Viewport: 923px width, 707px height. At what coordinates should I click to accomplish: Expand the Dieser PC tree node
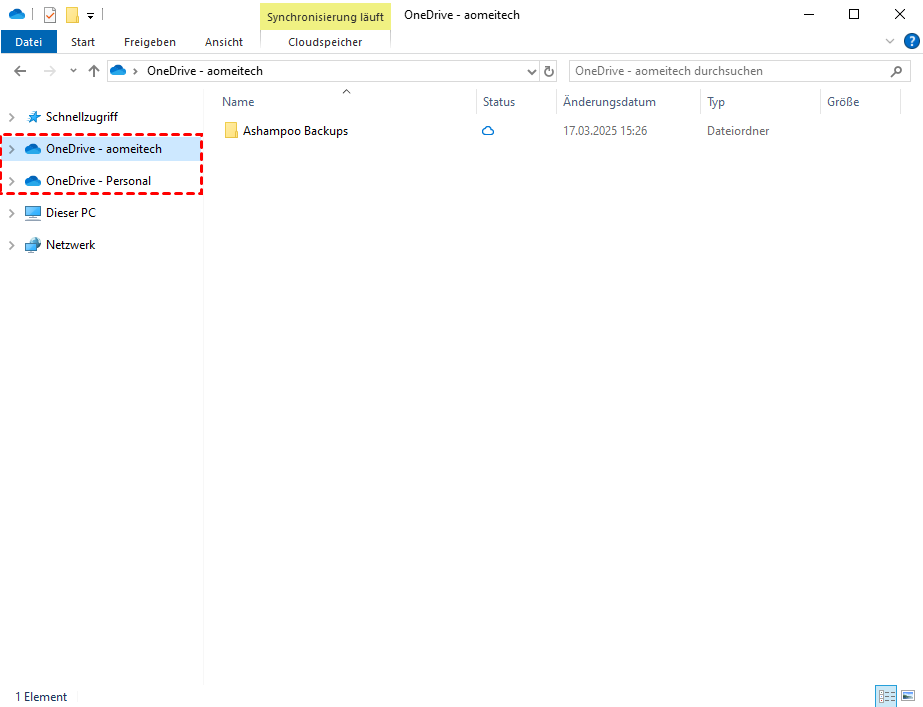click(11, 213)
